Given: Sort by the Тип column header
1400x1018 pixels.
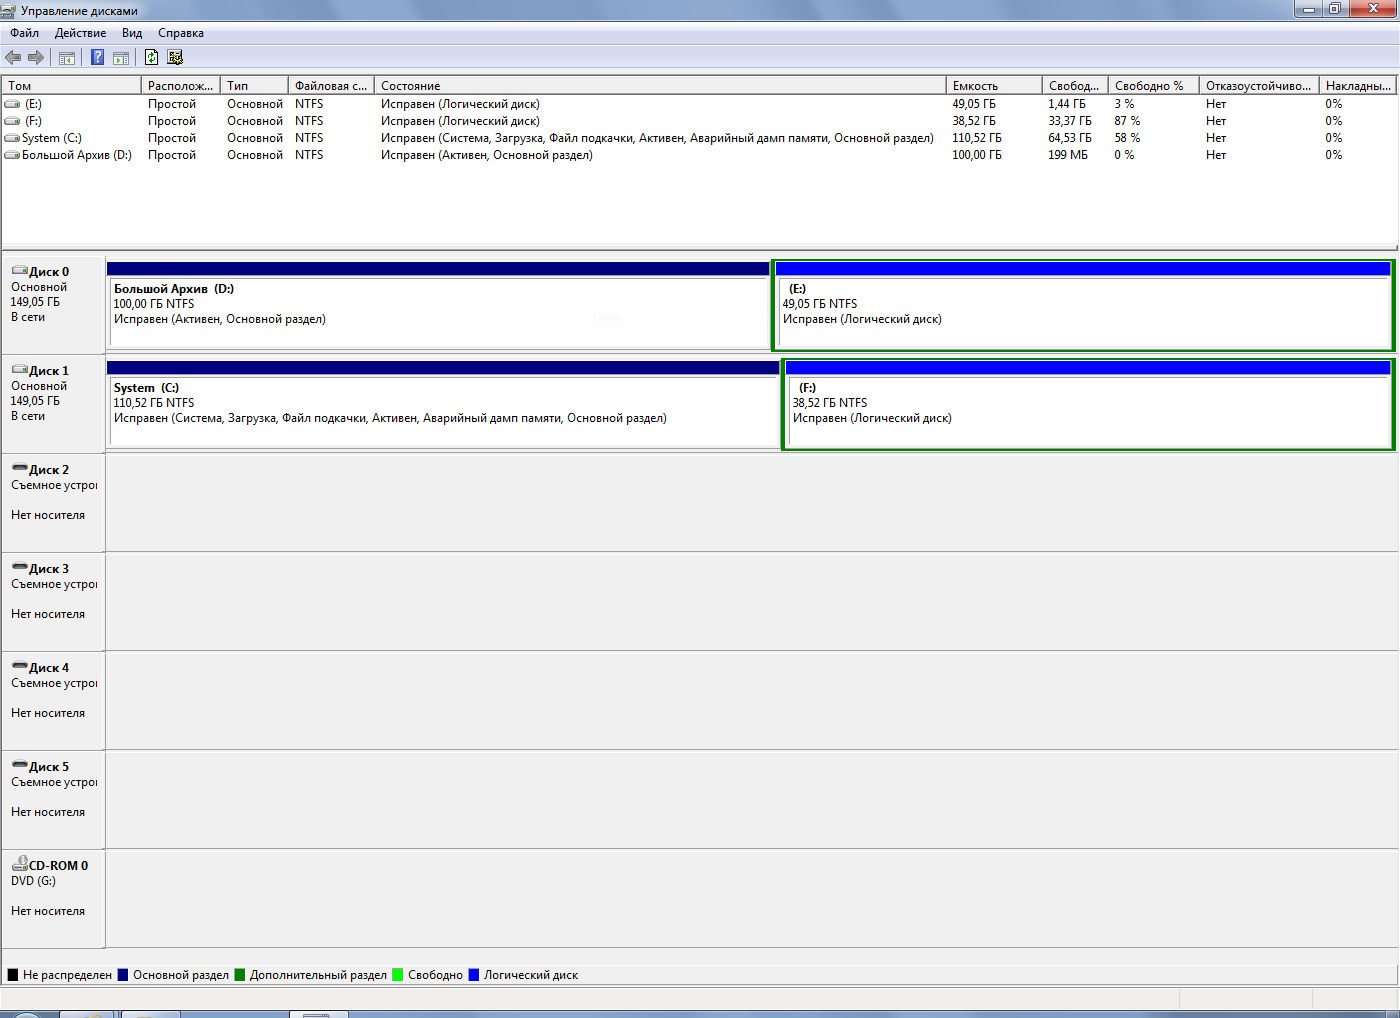Looking at the screenshot, I should [254, 86].
